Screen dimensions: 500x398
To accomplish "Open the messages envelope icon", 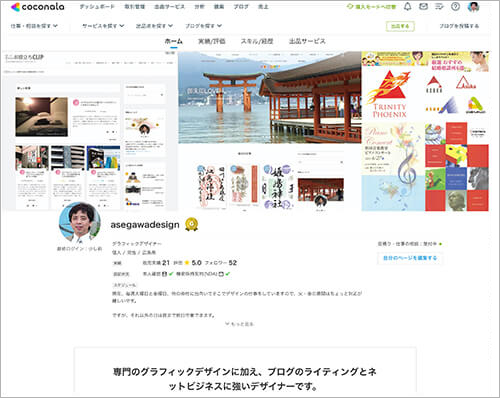I will [423, 6].
